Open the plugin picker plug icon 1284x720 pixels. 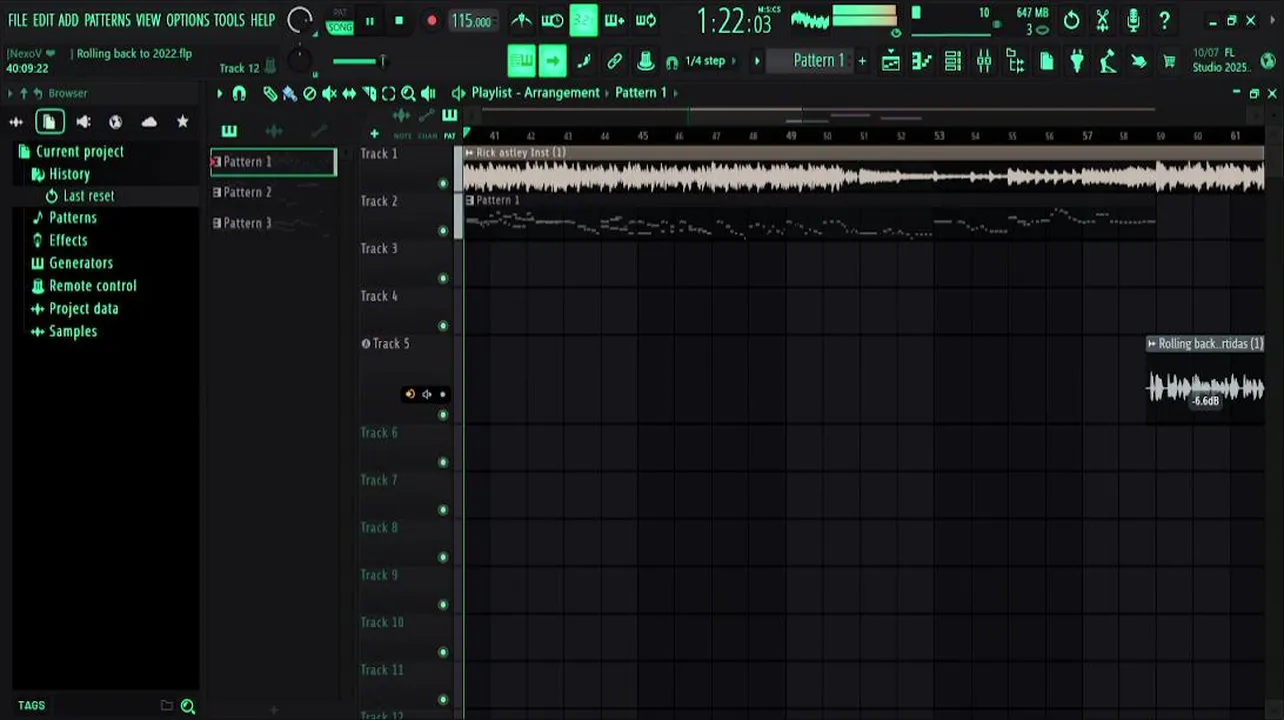[x=1077, y=61]
